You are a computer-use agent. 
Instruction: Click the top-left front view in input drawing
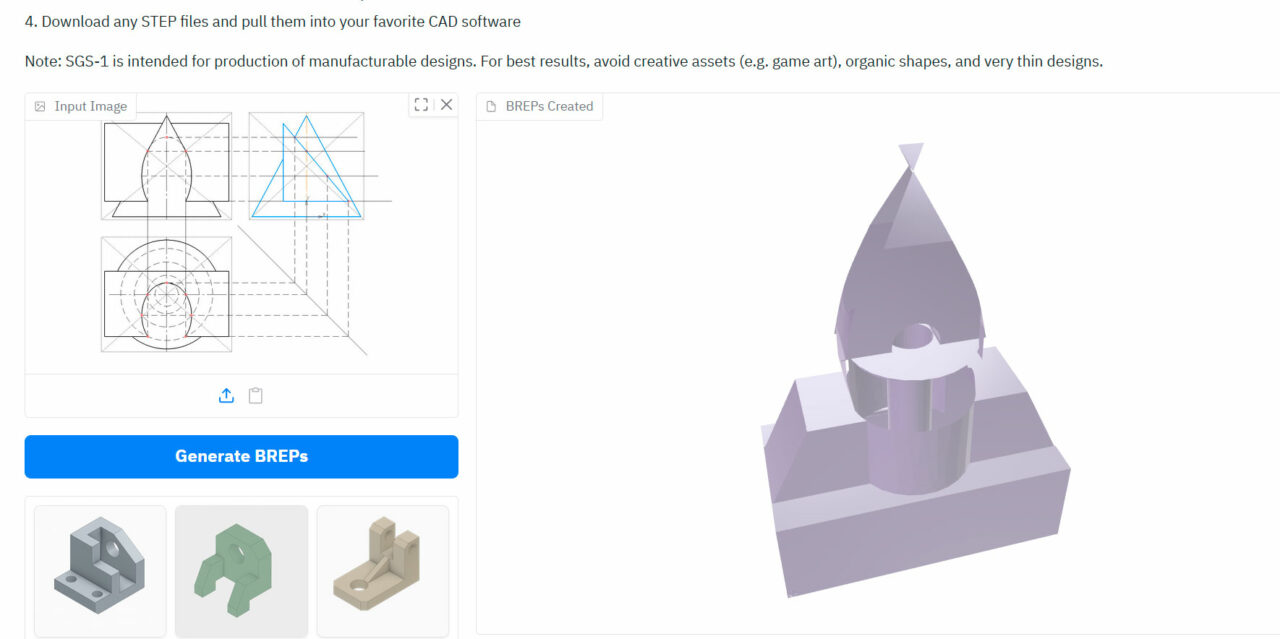tap(166, 166)
